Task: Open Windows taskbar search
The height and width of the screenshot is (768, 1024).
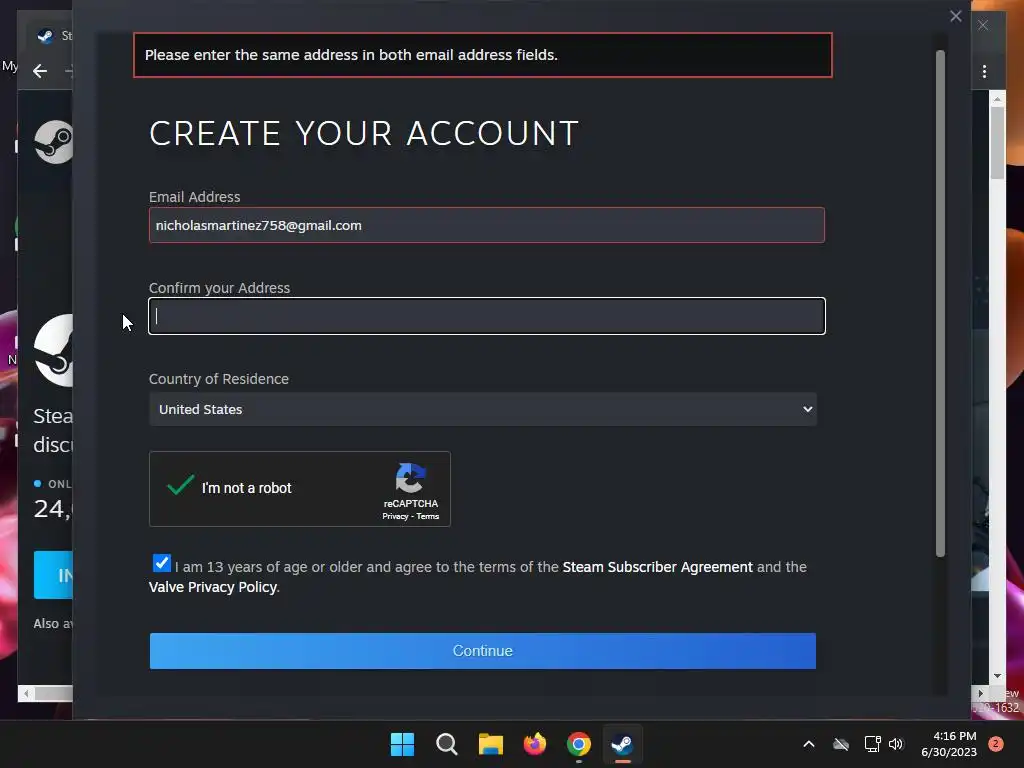Action: click(x=447, y=744)
